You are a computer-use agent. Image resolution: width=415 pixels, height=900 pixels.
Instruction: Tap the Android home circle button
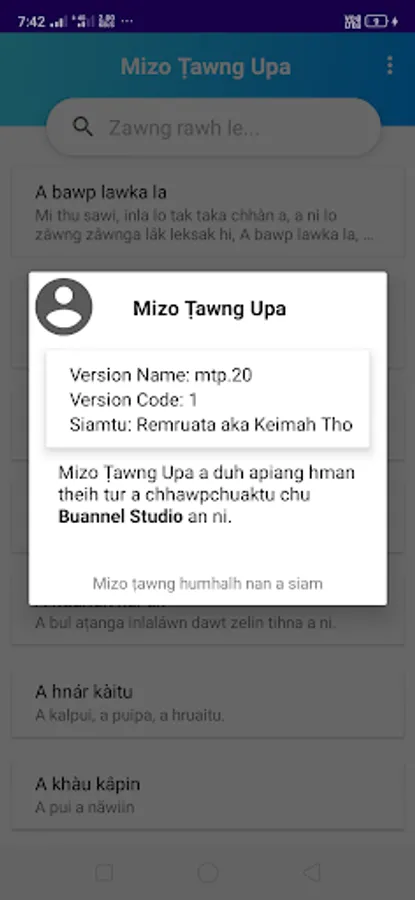[x=207, y=872]
